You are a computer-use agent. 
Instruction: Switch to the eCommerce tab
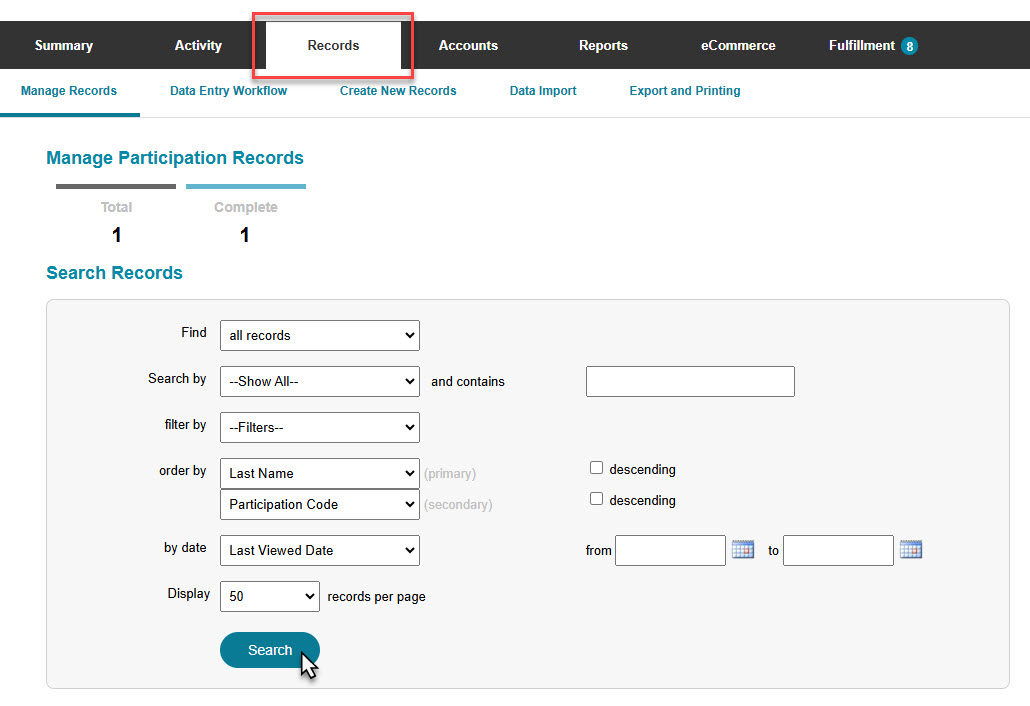738,45
